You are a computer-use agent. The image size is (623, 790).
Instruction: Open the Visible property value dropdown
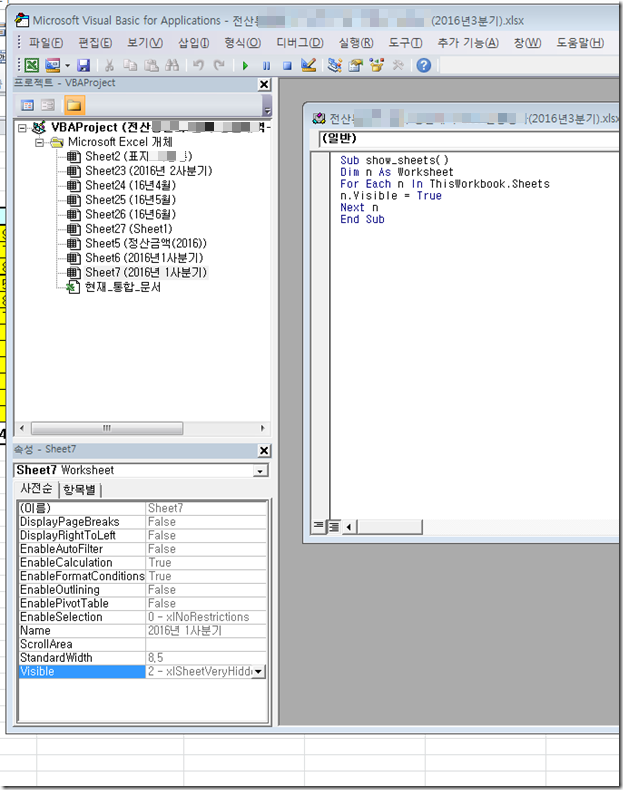pyautogui.click(x=258, y=672)
